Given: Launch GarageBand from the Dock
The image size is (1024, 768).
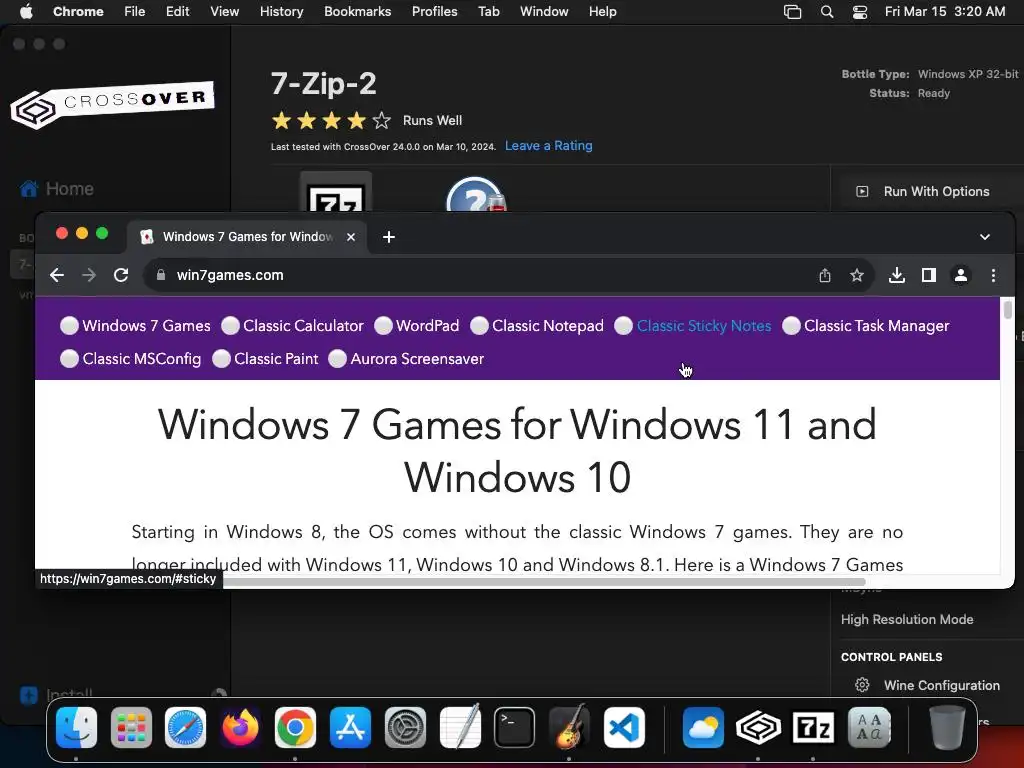Looking at the screenshot, I should click(x=569, y=726).
